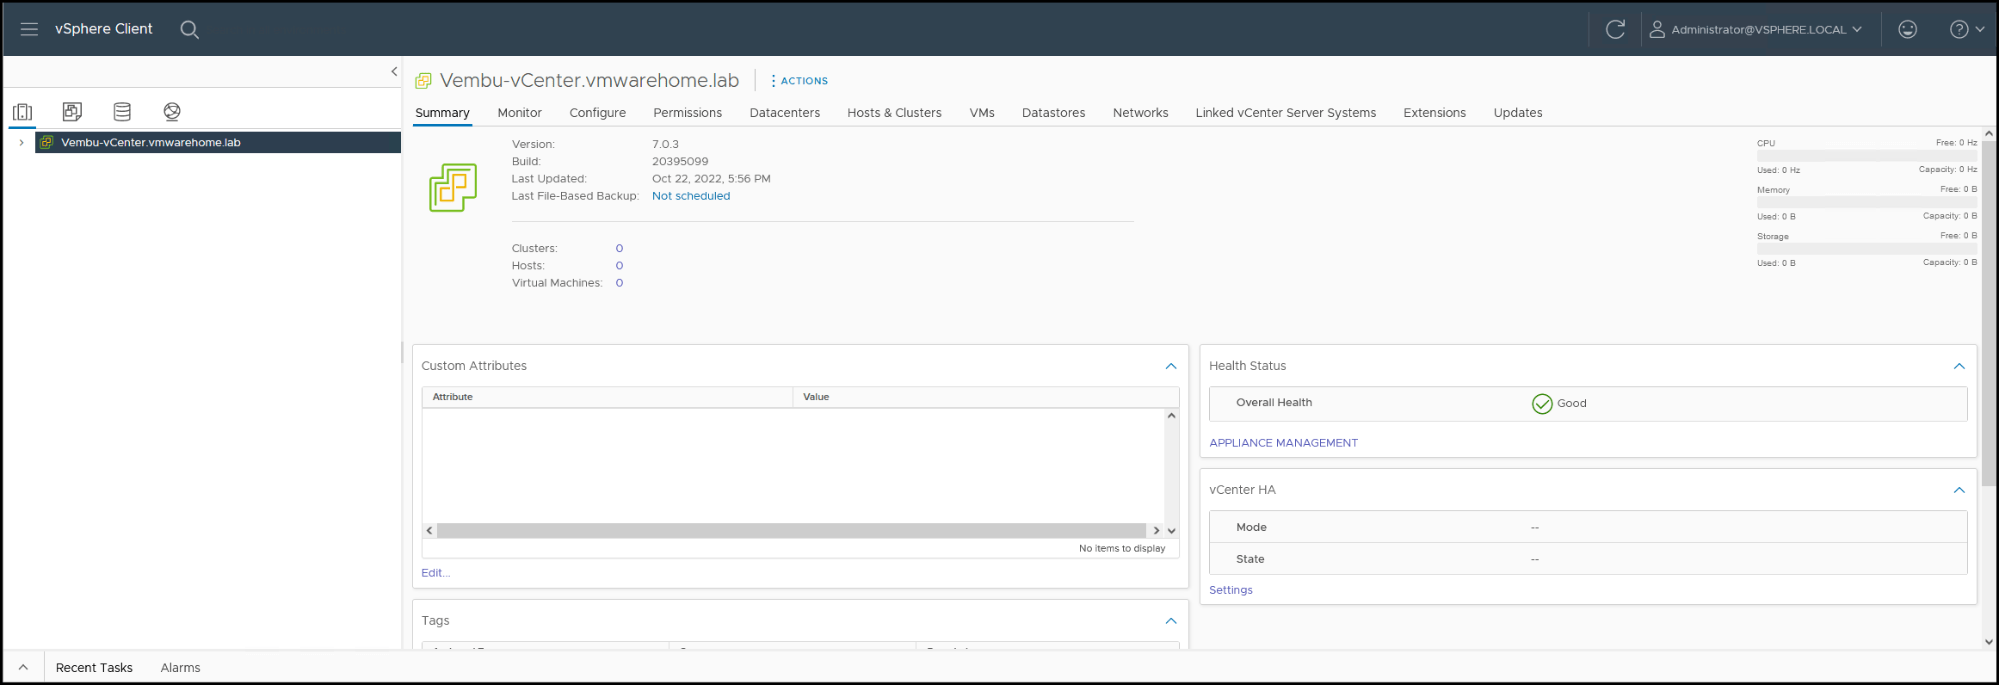Open the Hosts & Clusters tab
The height and width of the screenshot is (685, 1999).
894,113
